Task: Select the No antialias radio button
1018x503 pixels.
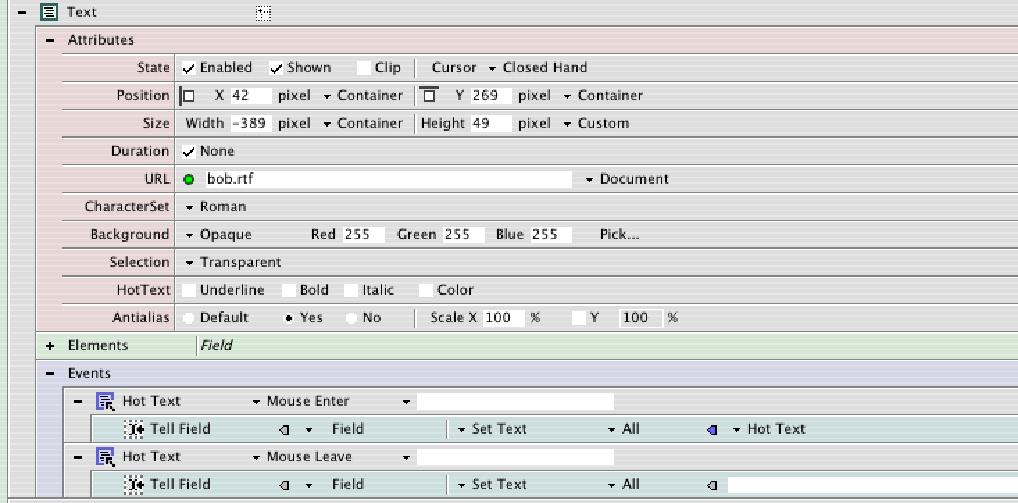Action: click(x=351, y=318)
